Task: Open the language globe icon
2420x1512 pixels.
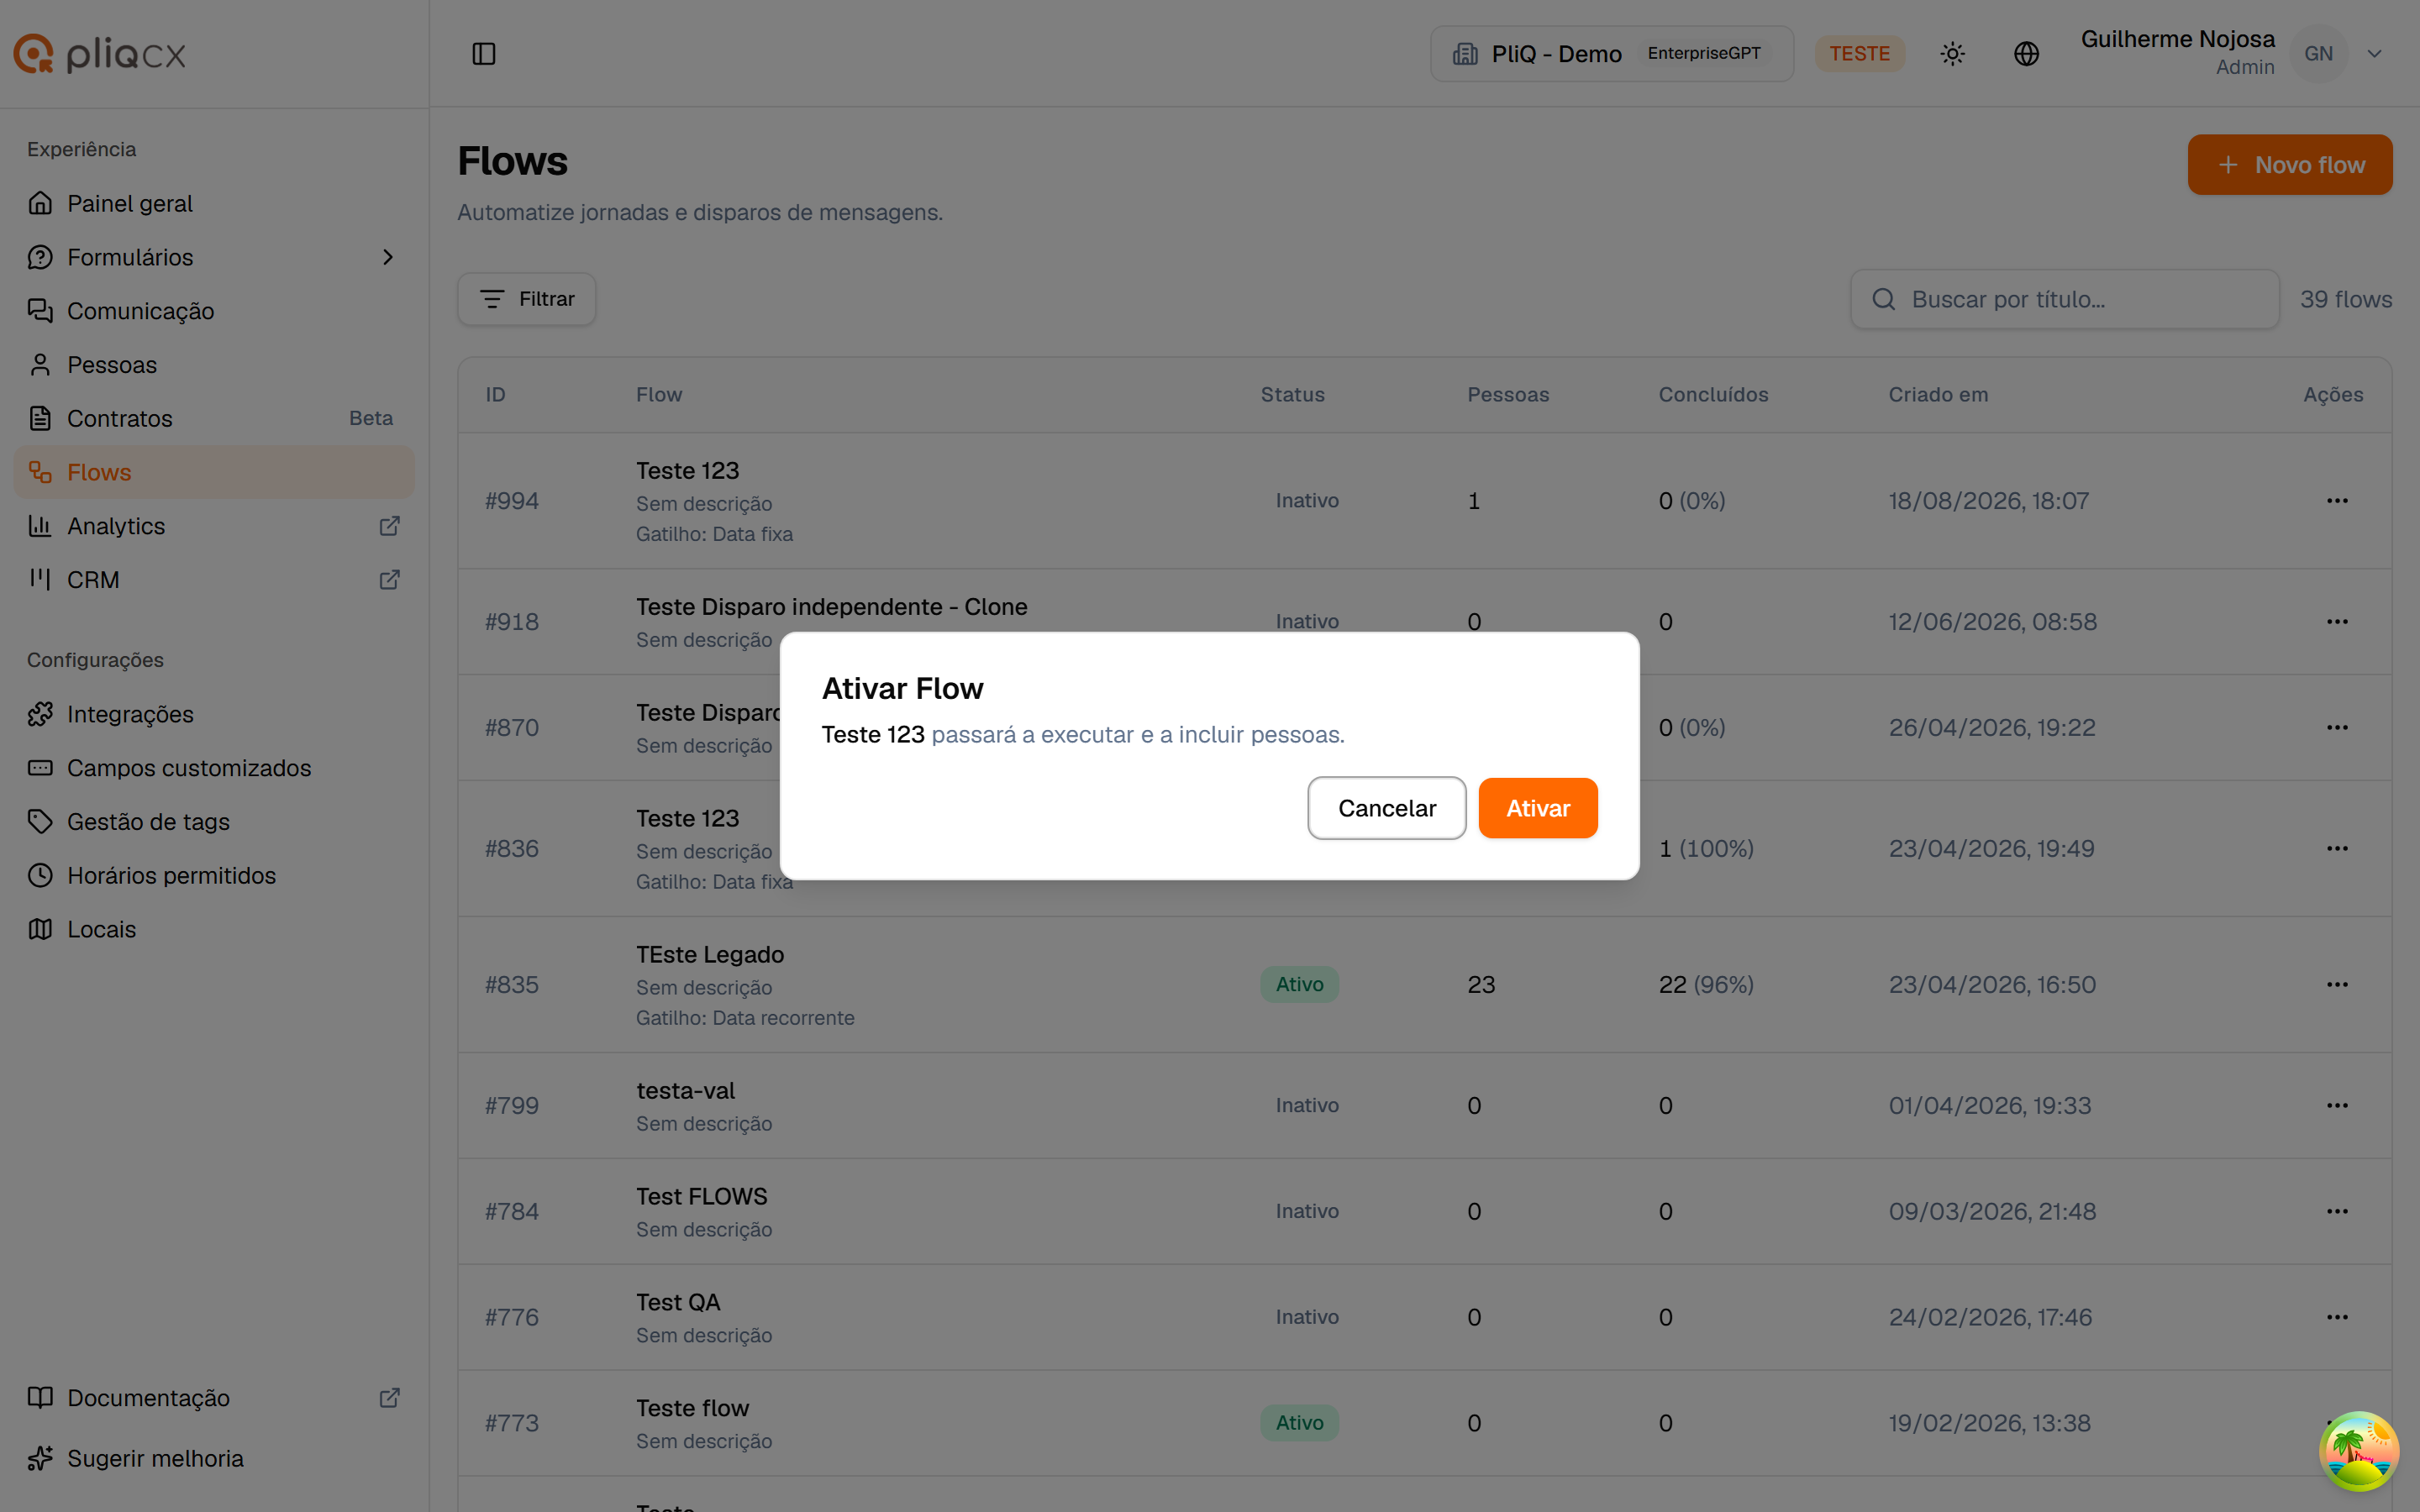Action: pyautogui.click(x=2026, y=54)
